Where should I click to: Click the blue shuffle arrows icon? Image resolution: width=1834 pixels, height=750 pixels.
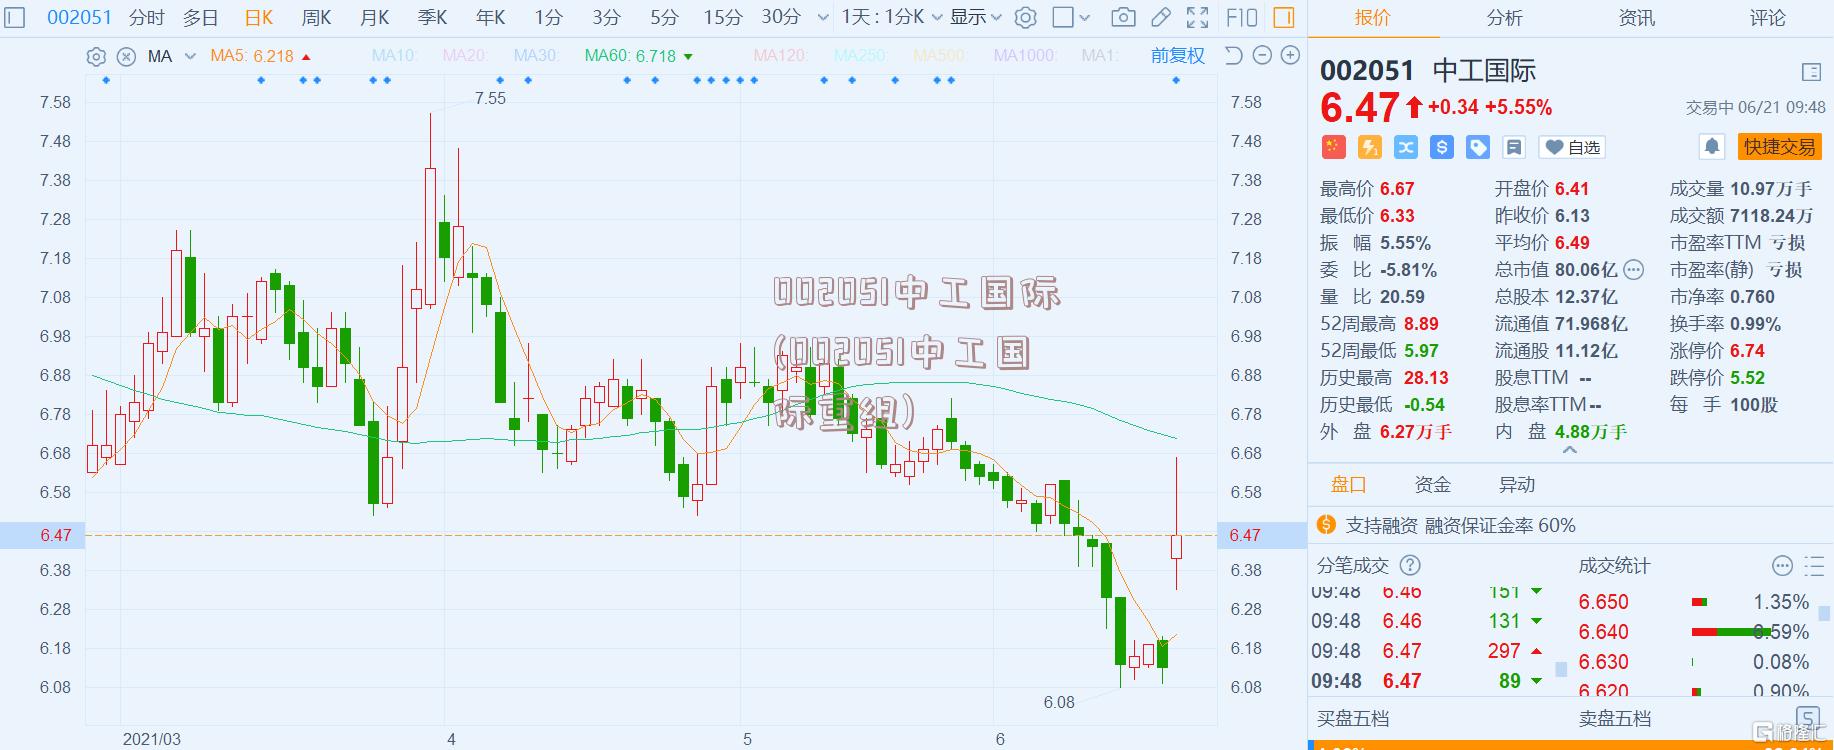1406,147
